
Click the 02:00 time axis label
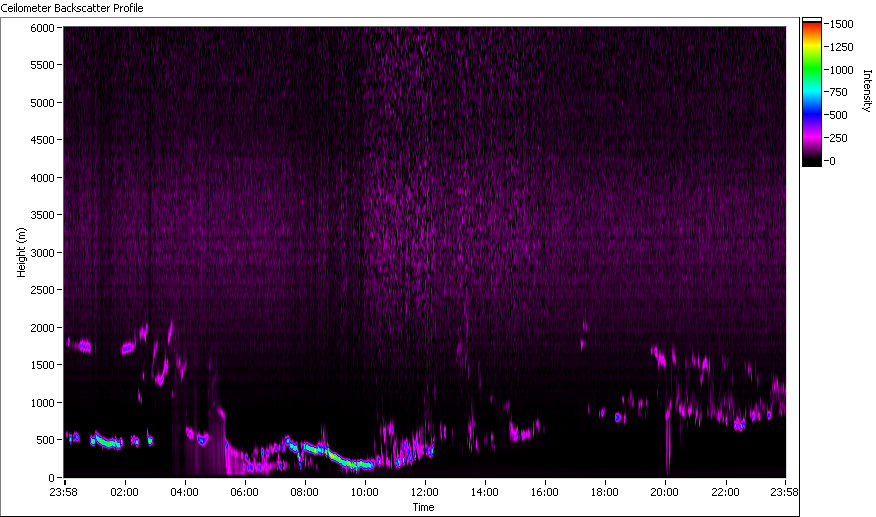pos(124,492)
